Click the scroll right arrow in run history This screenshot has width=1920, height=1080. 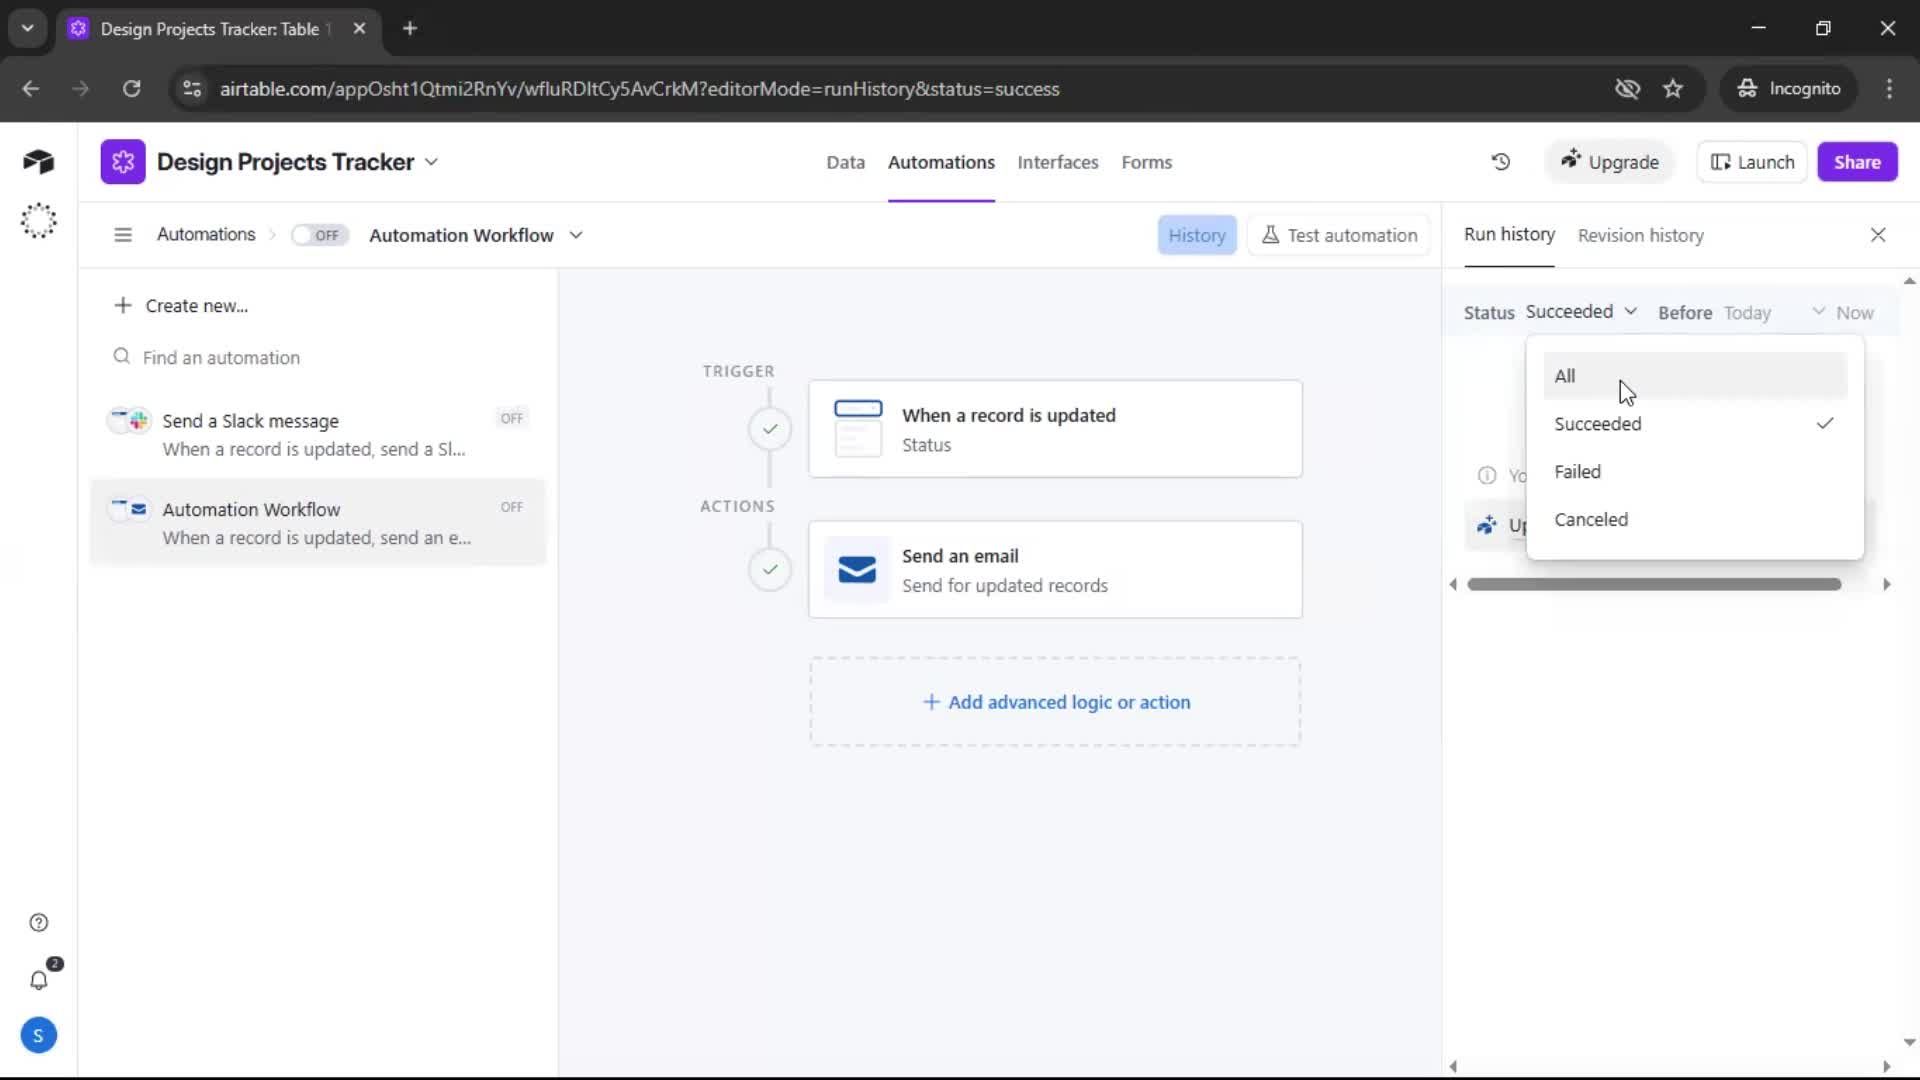(1886, 584)
